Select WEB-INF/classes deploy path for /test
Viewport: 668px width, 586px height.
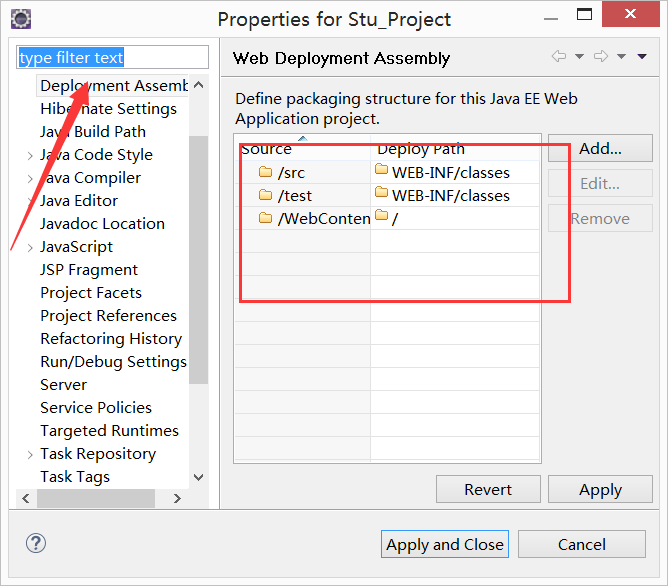point(455,195)
